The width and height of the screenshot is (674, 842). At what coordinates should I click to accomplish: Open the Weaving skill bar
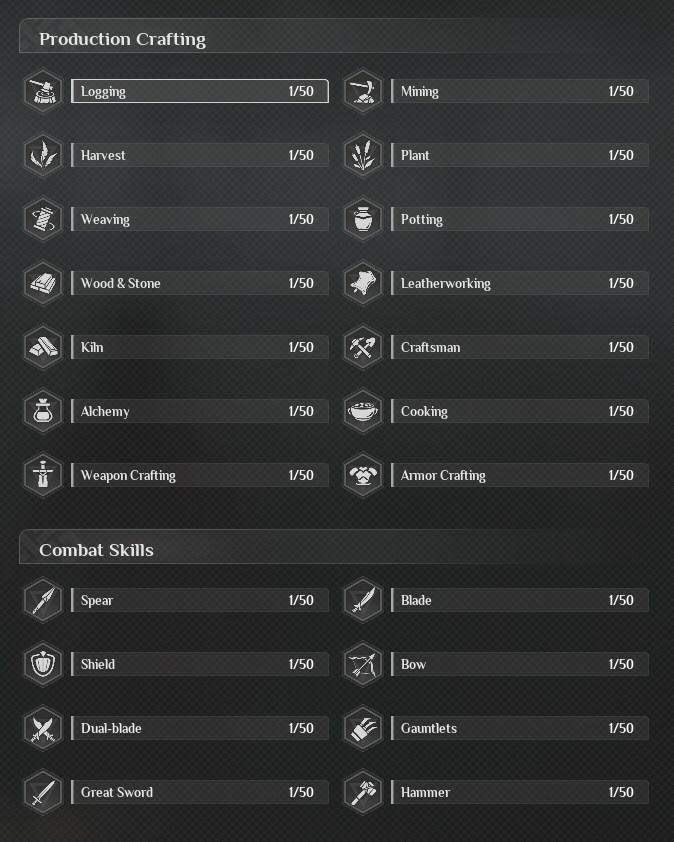200,219
